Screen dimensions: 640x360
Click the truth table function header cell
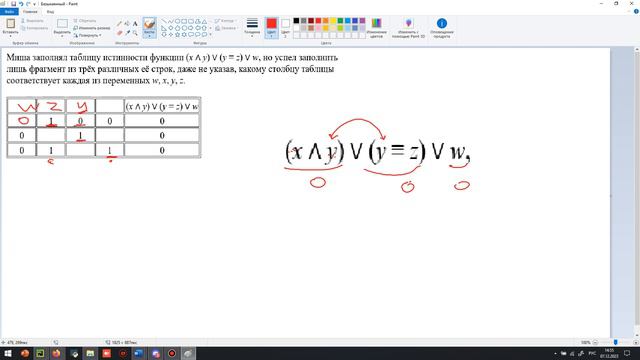(x=162, y=106)
